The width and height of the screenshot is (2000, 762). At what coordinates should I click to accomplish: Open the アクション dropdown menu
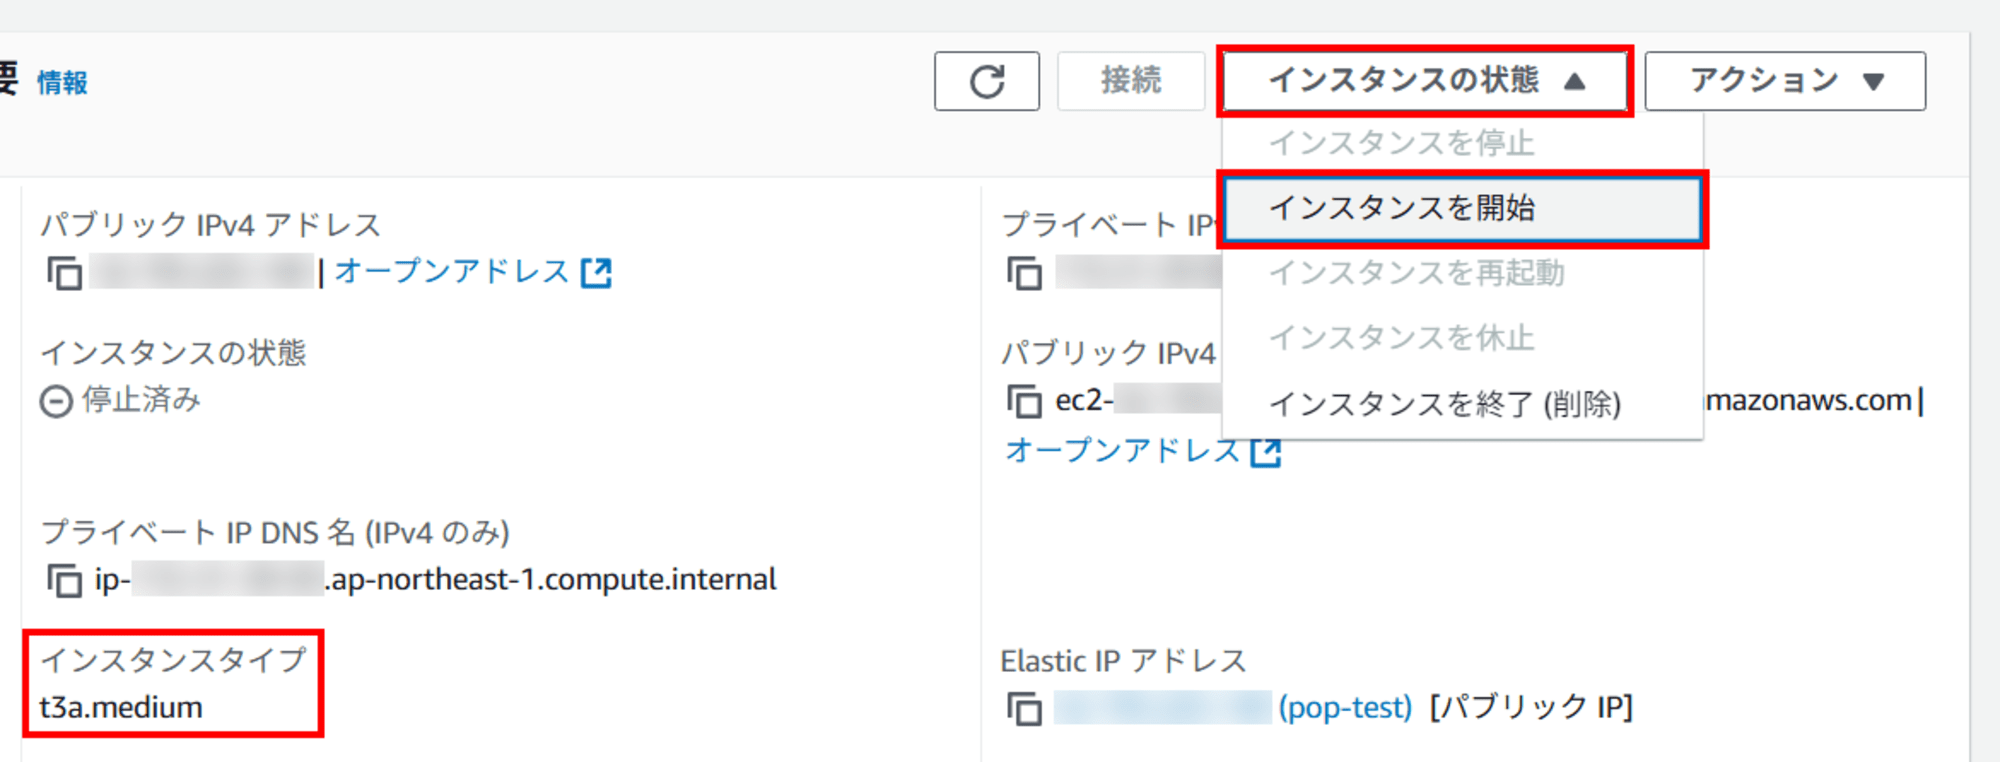pos(1785,81)
